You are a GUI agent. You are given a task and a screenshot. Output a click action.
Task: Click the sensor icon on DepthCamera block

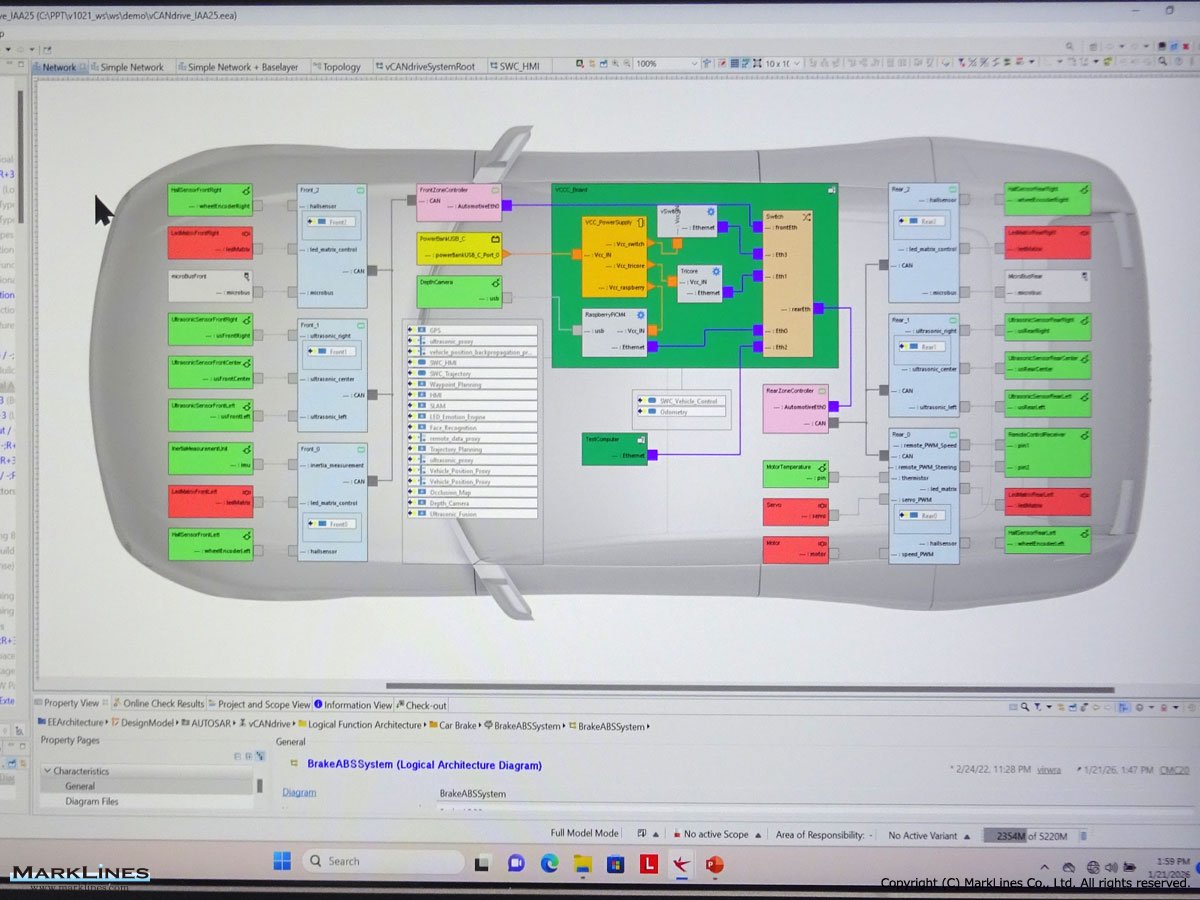click(x=496, y=283)
